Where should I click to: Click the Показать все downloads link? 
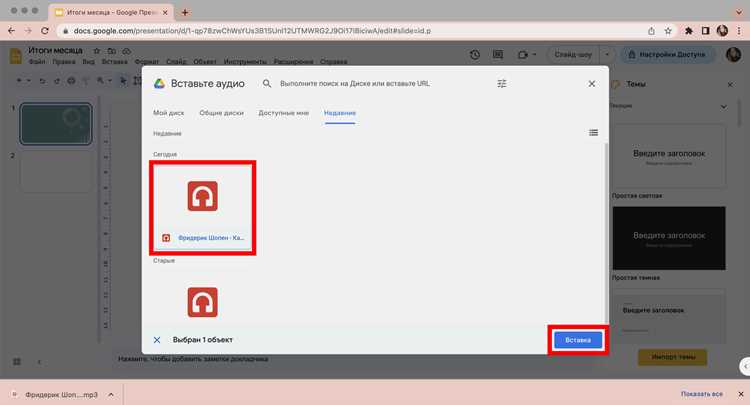click(x=702, y=394)
